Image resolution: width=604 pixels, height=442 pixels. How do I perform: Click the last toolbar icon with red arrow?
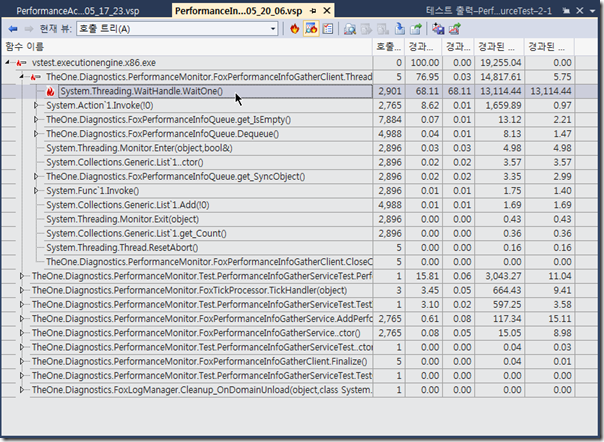(x=455, y=29)
